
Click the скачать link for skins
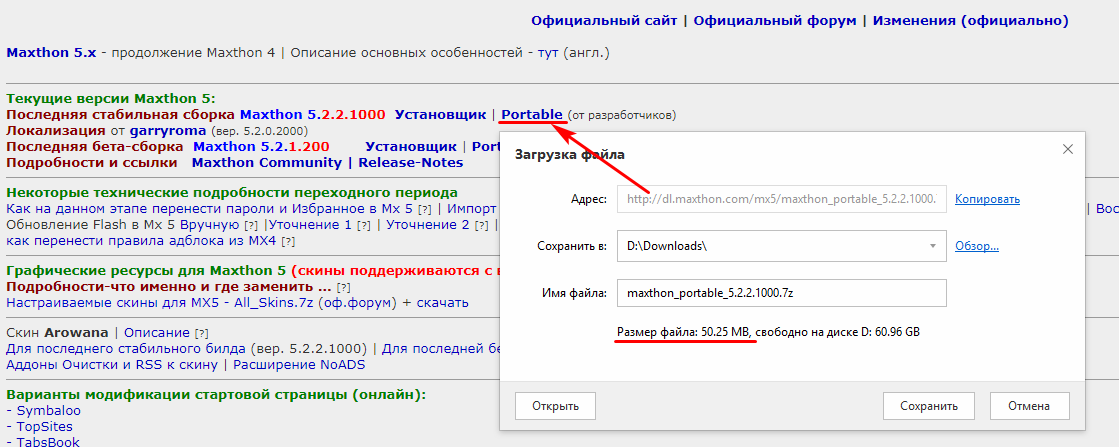[x=442, y=303]
